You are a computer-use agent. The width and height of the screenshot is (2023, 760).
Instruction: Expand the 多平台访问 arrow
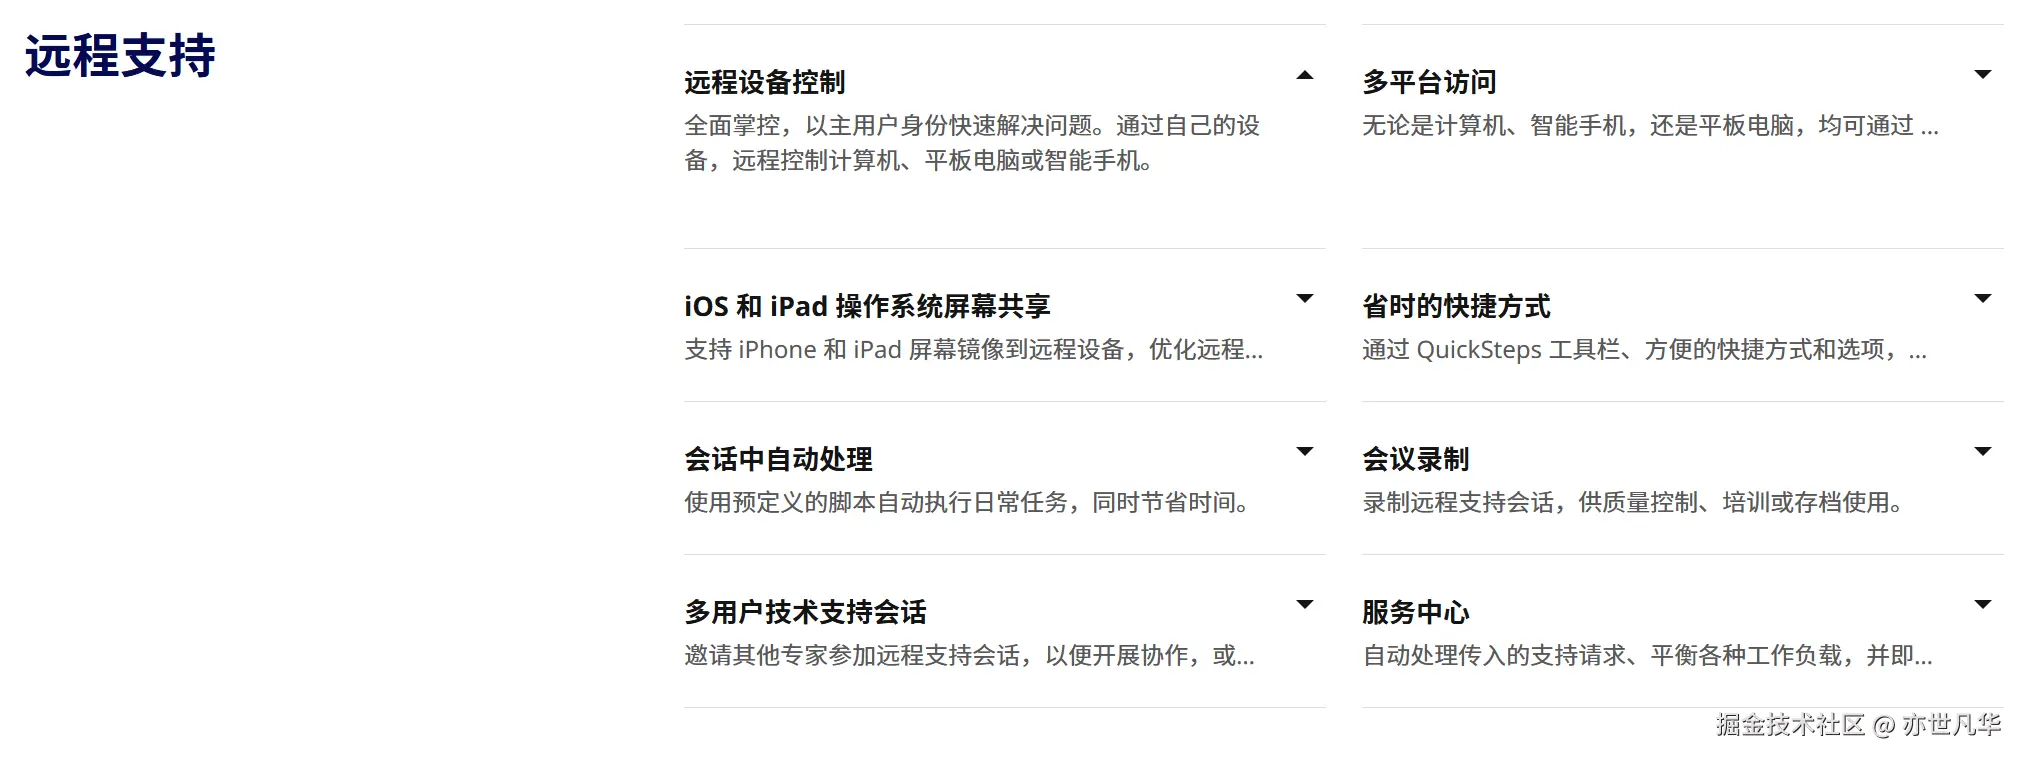[x=1982, y=75]
